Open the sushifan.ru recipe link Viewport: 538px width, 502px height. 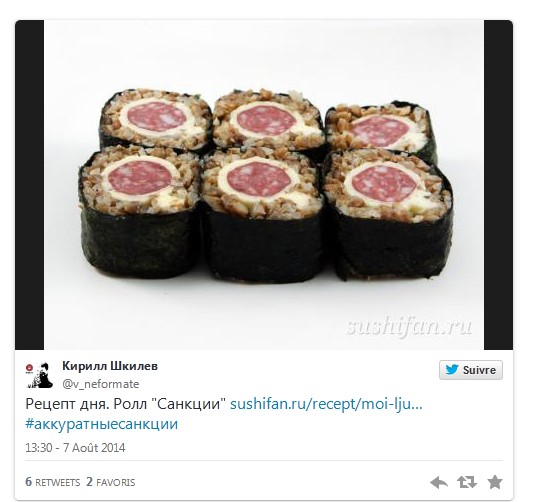coord(326,404)
